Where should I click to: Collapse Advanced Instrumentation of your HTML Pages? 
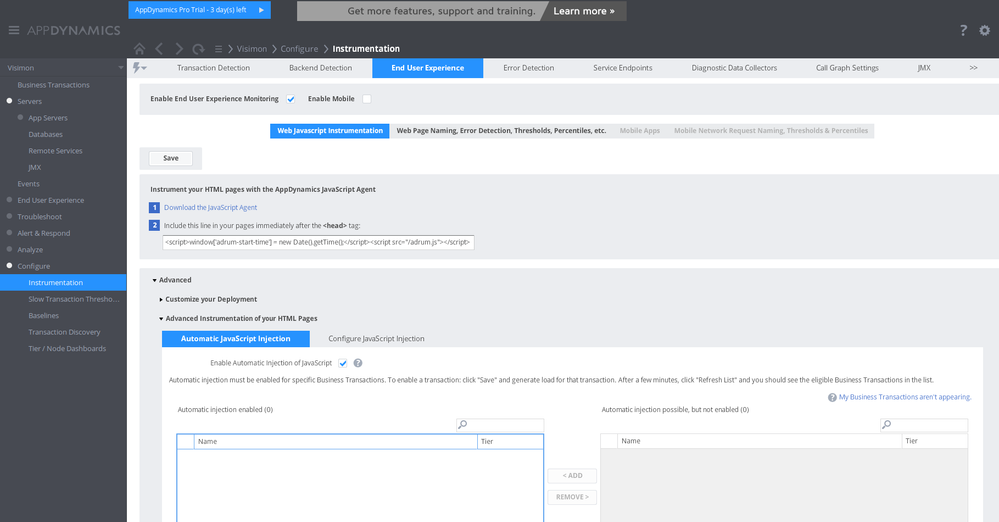click(x=161, y=319)
